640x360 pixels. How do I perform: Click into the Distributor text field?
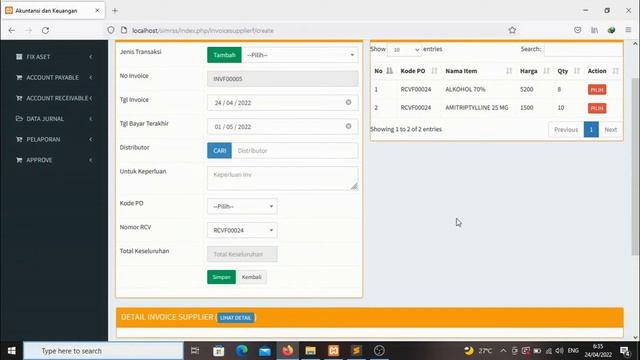click(x=295, y=151)
